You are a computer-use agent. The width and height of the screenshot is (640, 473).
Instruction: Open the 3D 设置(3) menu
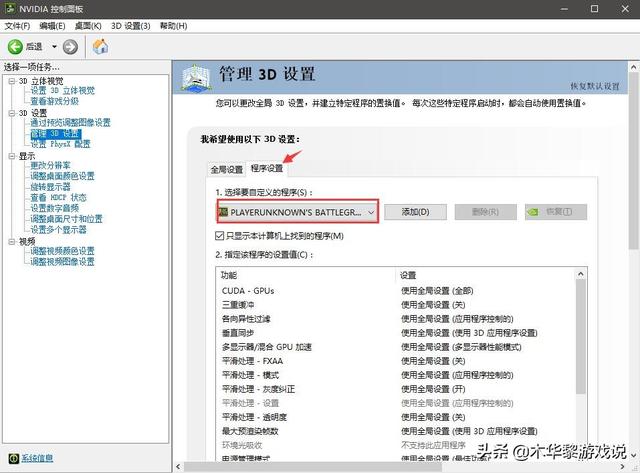(x=131, y=26)
